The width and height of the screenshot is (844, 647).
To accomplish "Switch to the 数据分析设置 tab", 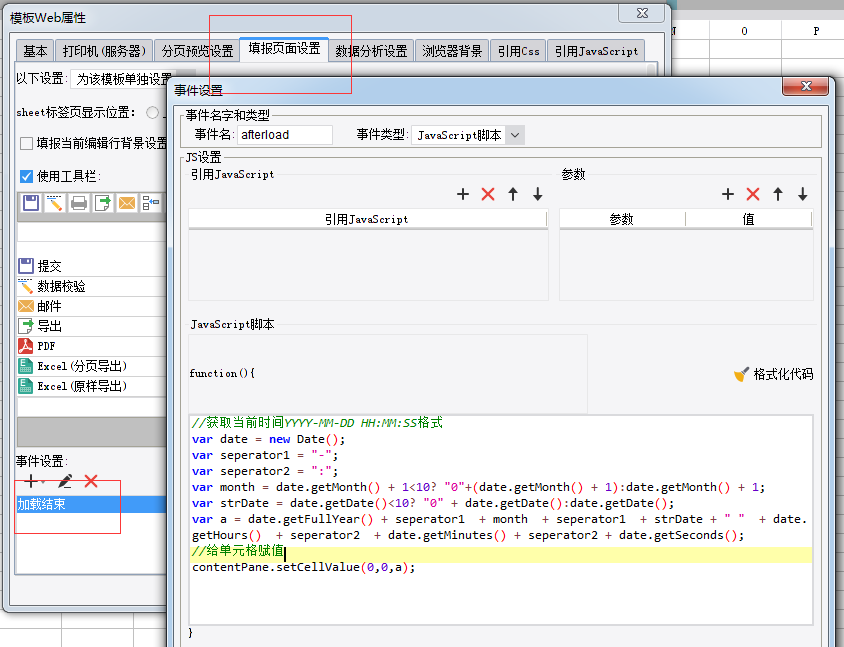I will tap(371, 51).
